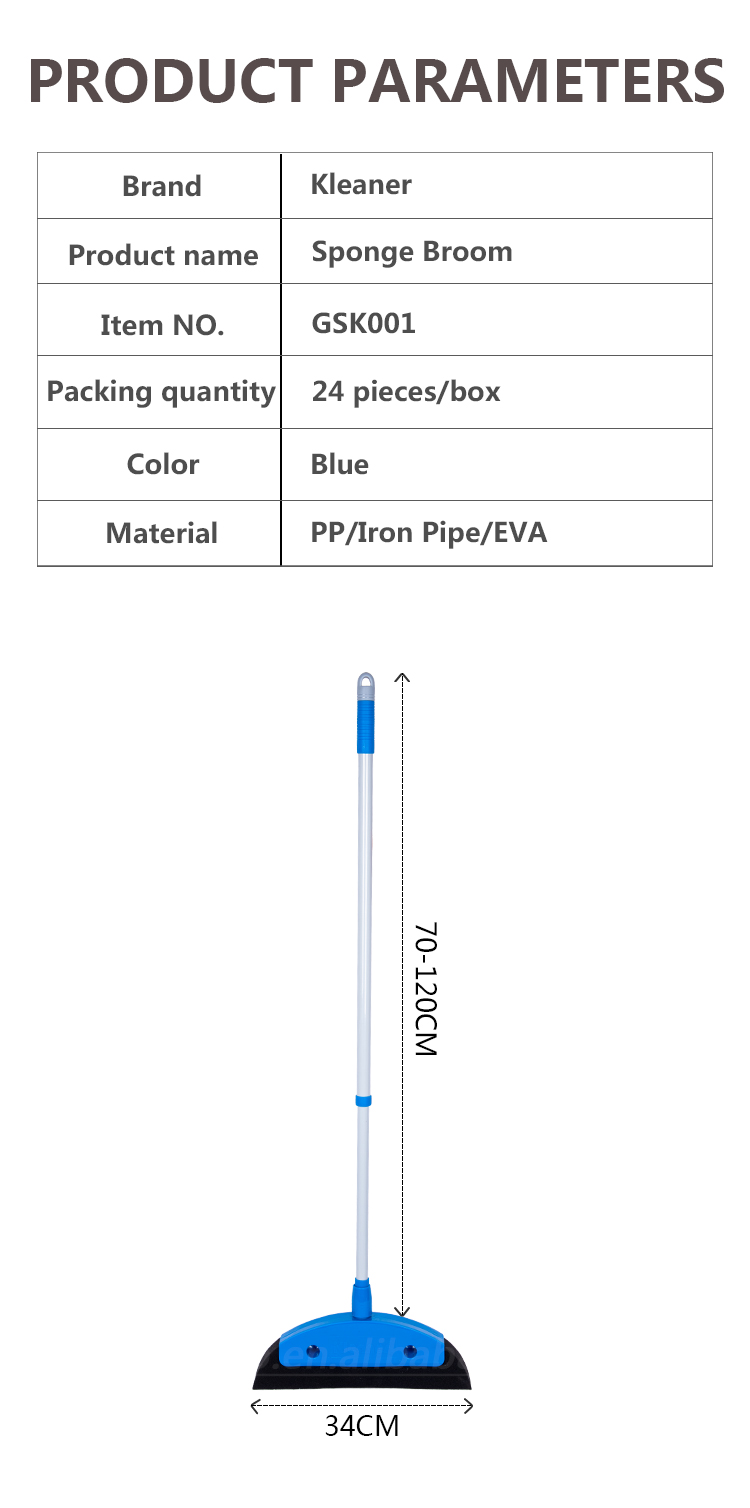The image size is (750, 1508).
Task: Click the Packing quantity label
Action: tap(161, 392)
